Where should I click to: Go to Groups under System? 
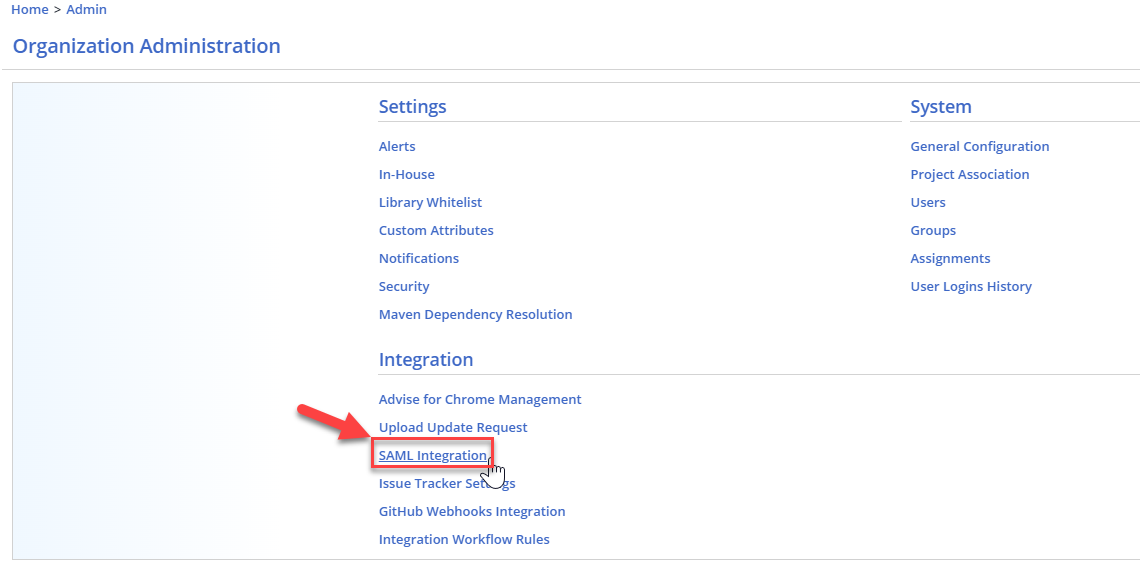(x=933, y=230)
